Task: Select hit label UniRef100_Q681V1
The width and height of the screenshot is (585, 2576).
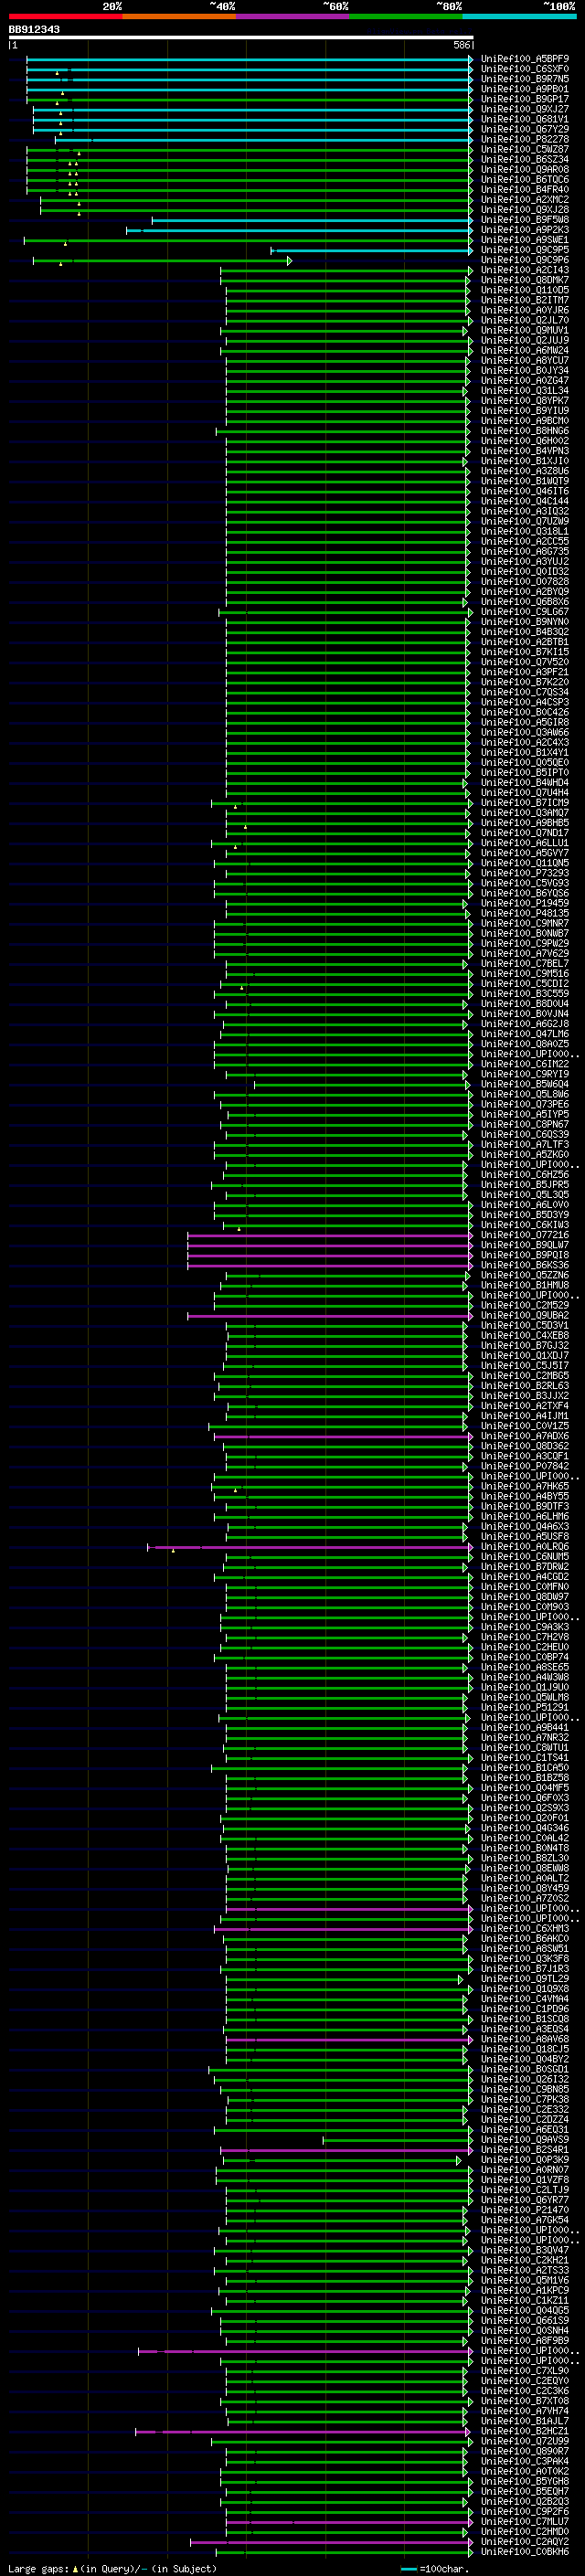Action: 525,119
